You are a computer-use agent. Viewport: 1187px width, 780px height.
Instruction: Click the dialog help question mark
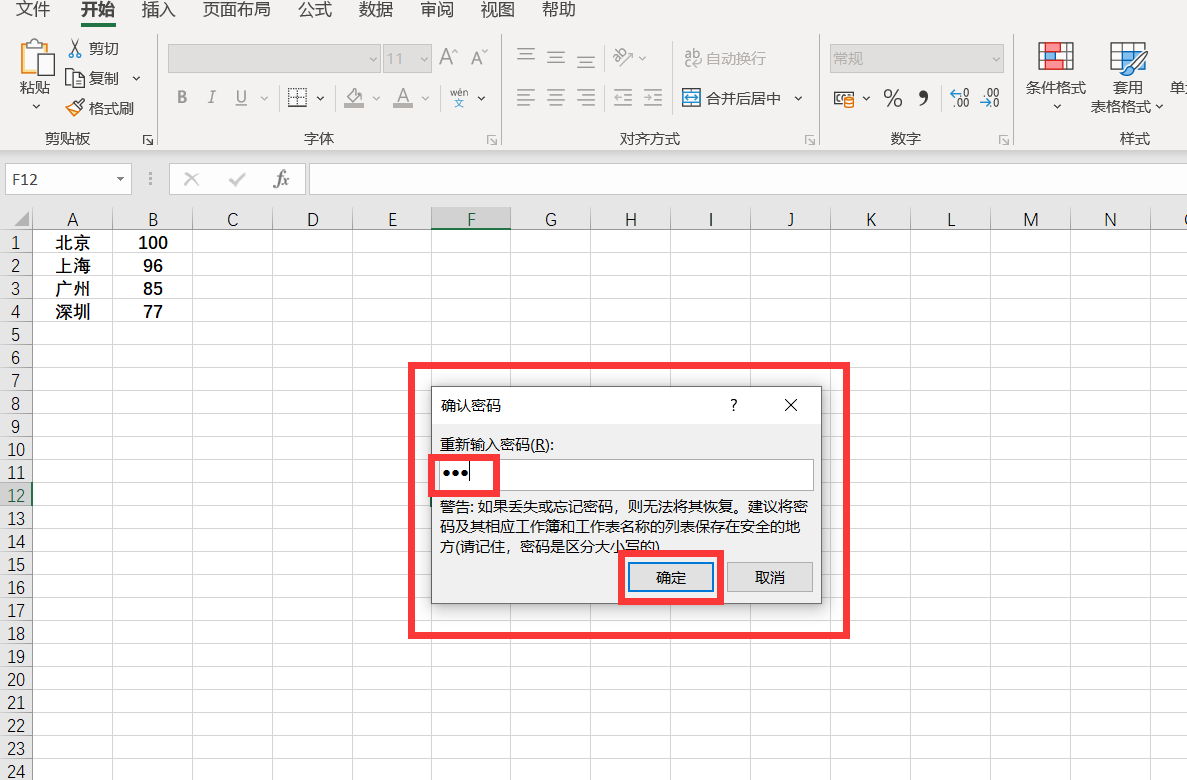click(x=734, y=405)
